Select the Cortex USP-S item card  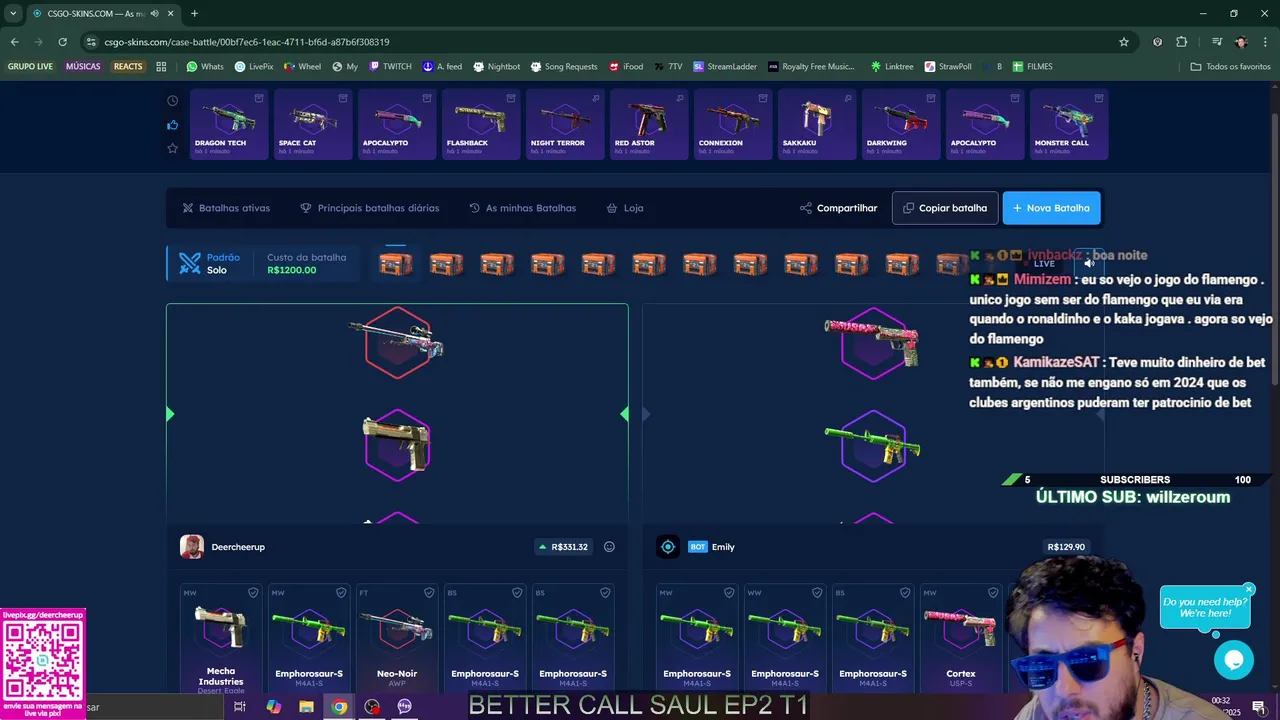tap(961, 640)
